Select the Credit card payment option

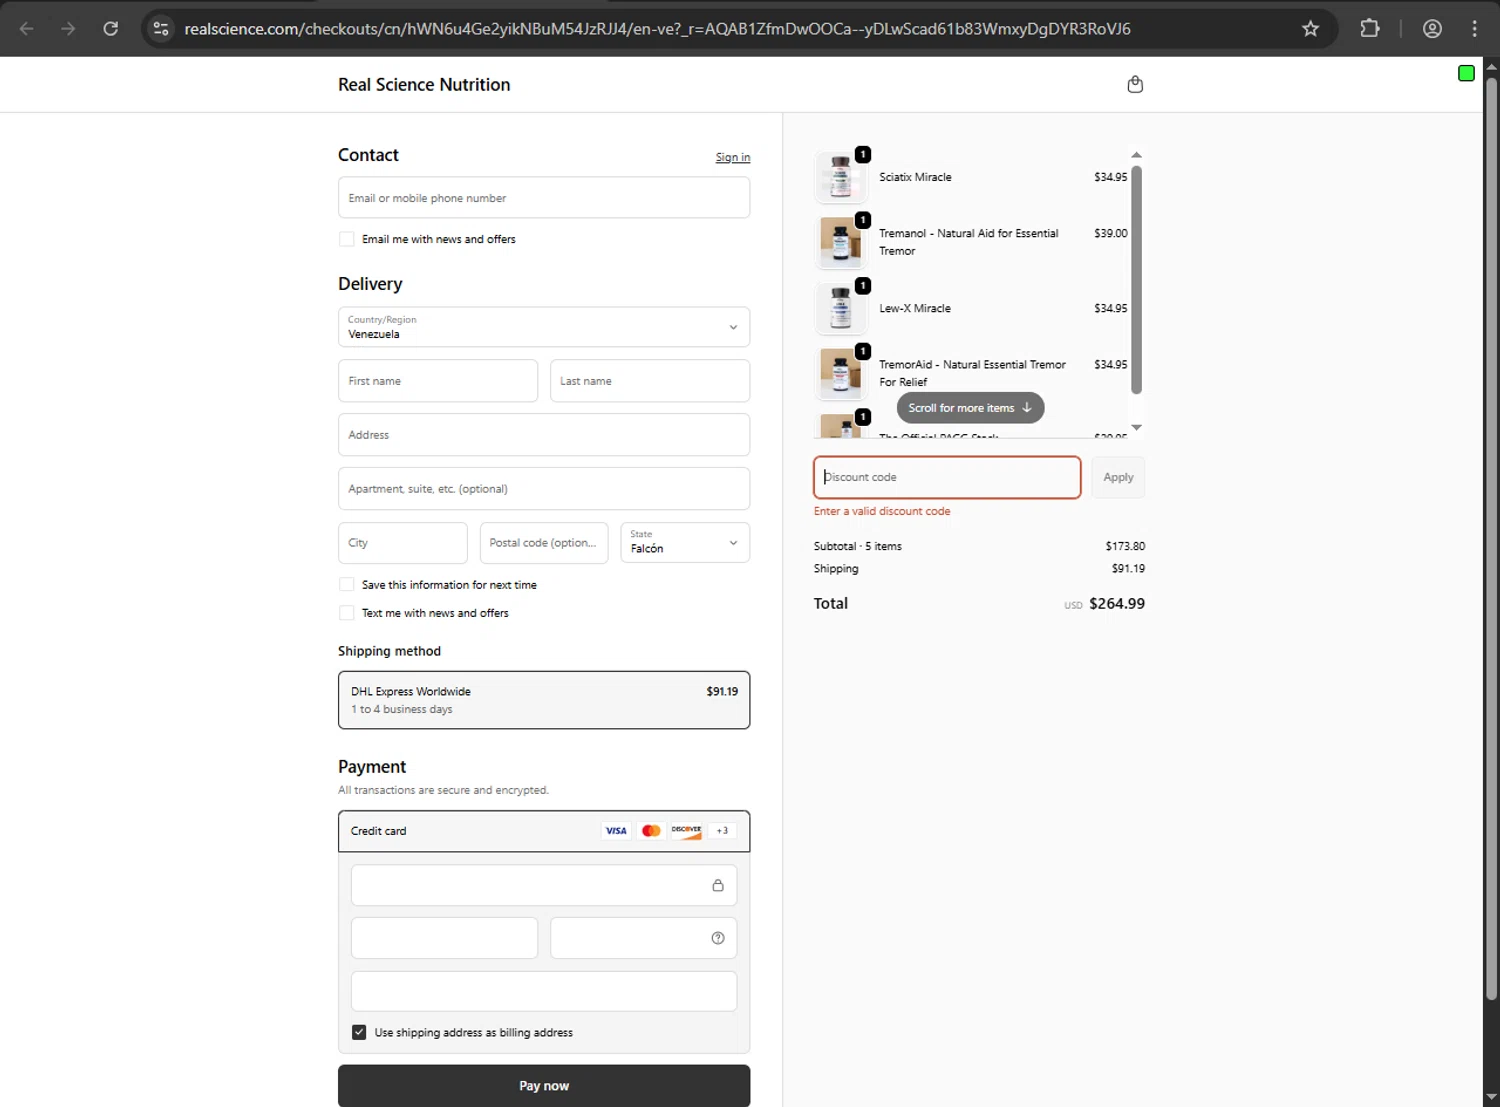point(544,831)
